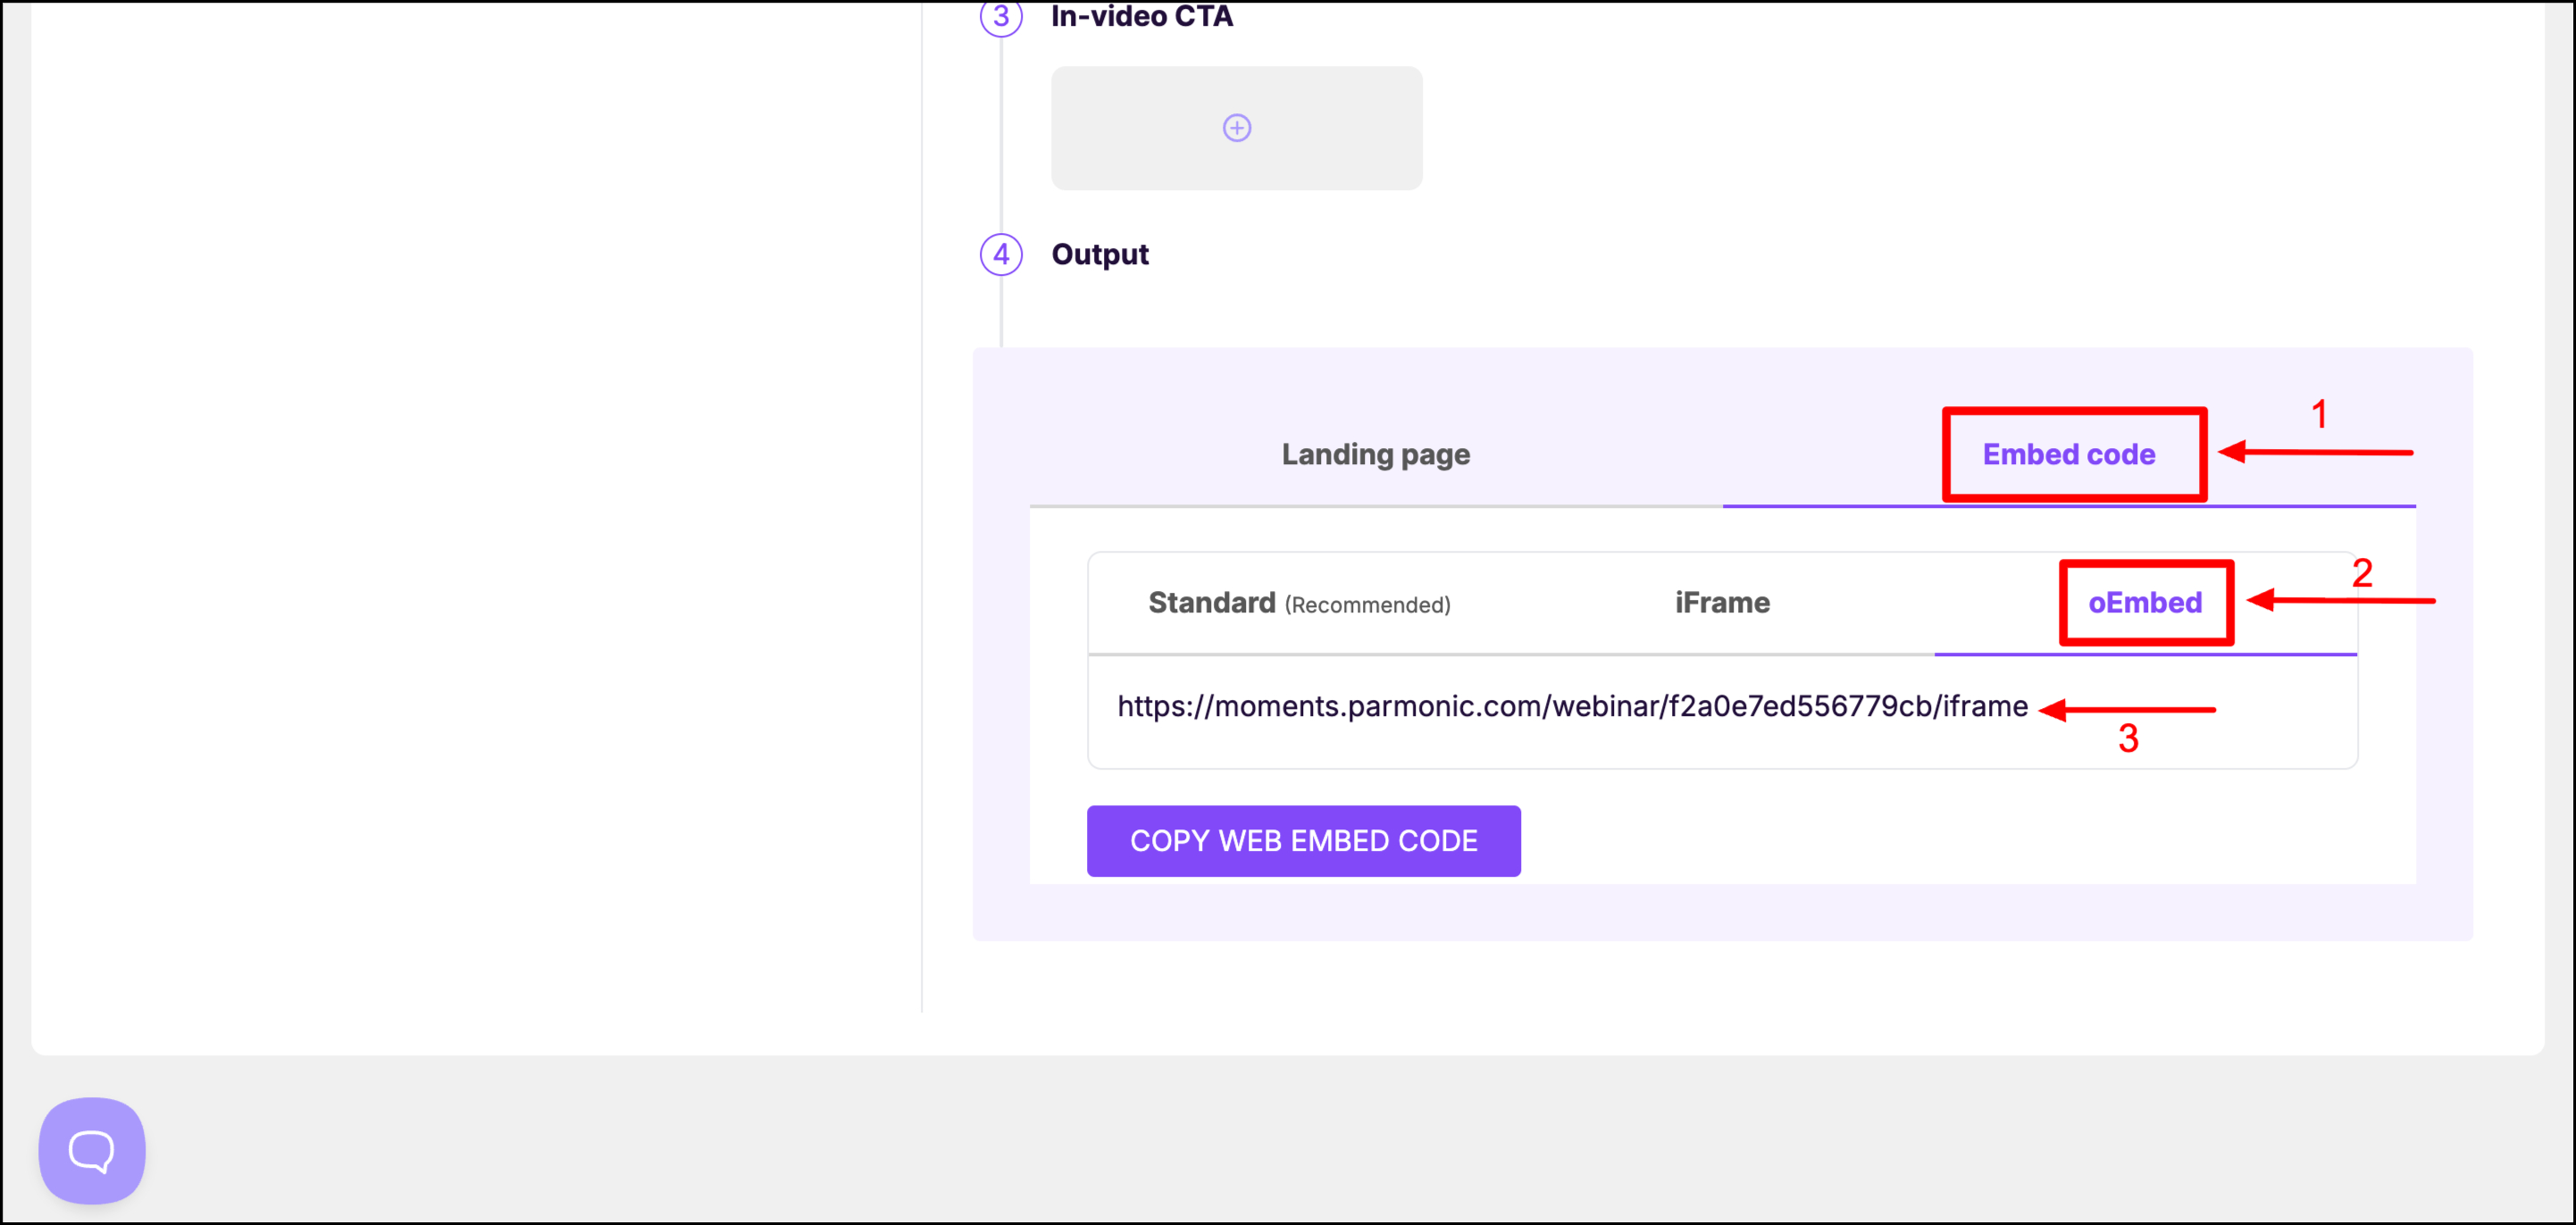Image resolution: width=2576 pixels, height=1225 pixels.
Task: Select the oEmbed tab
Action: coord(2144,603)
